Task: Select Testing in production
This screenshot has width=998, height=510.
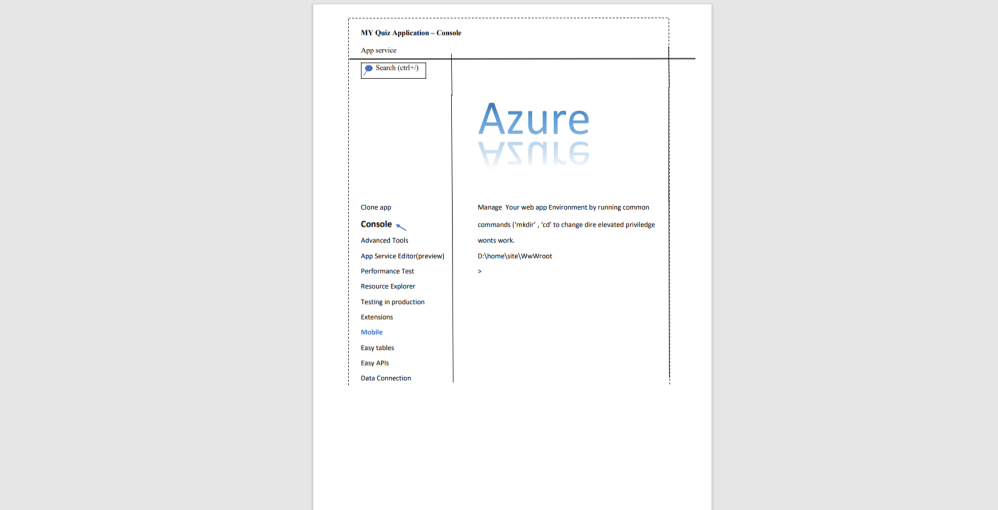Action: point(392,302)
